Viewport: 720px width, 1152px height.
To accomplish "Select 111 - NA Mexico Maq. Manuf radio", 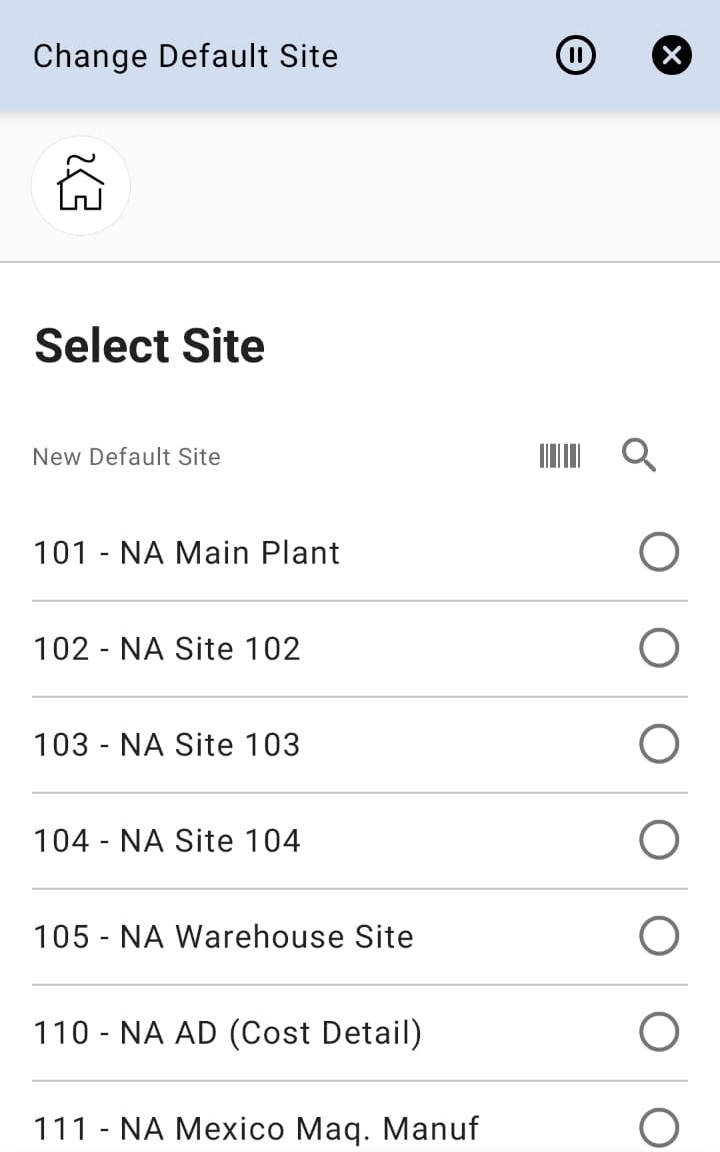I will point(659,1128).
